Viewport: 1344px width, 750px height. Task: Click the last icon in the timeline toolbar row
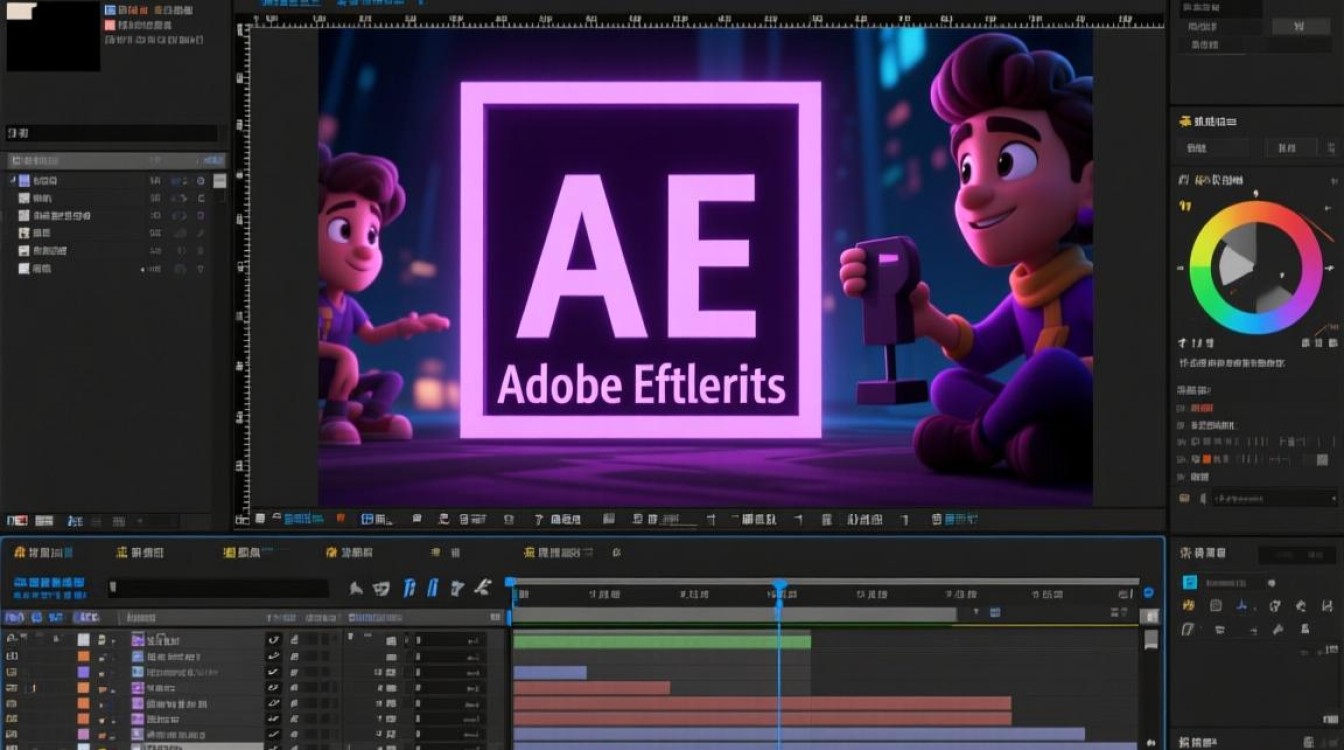click(483, 588)
